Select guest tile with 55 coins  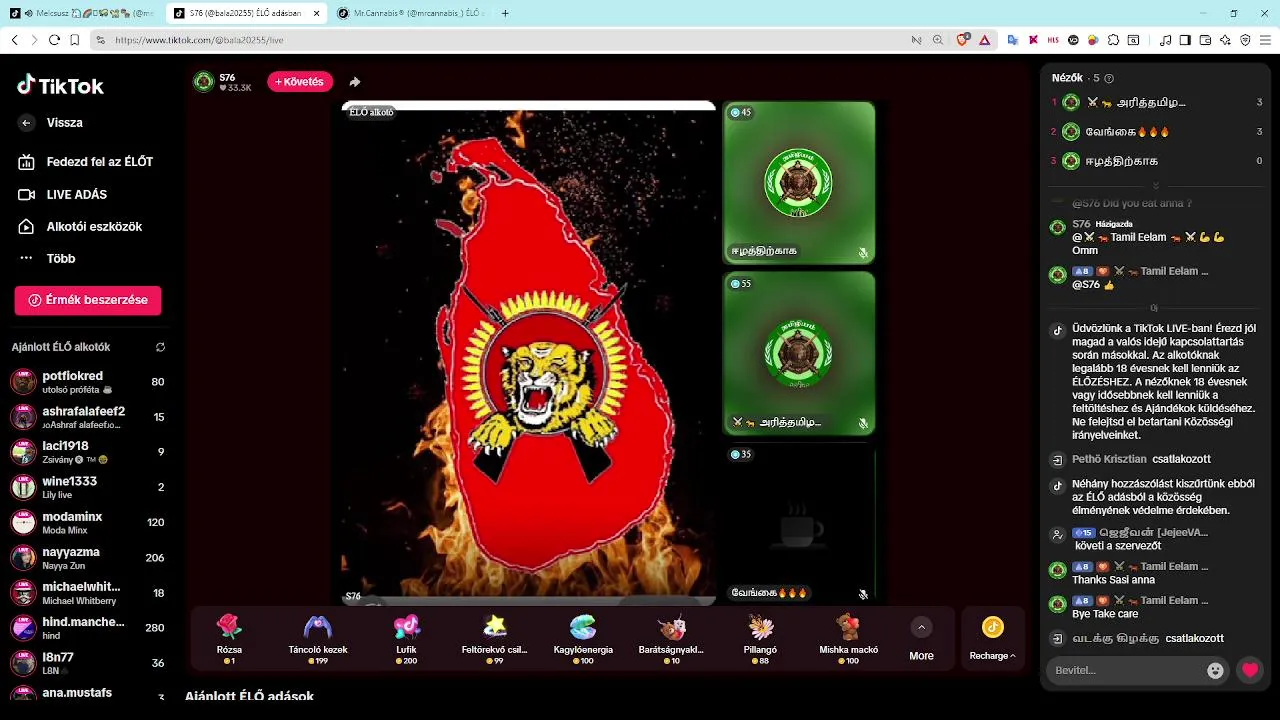point(799,353)
